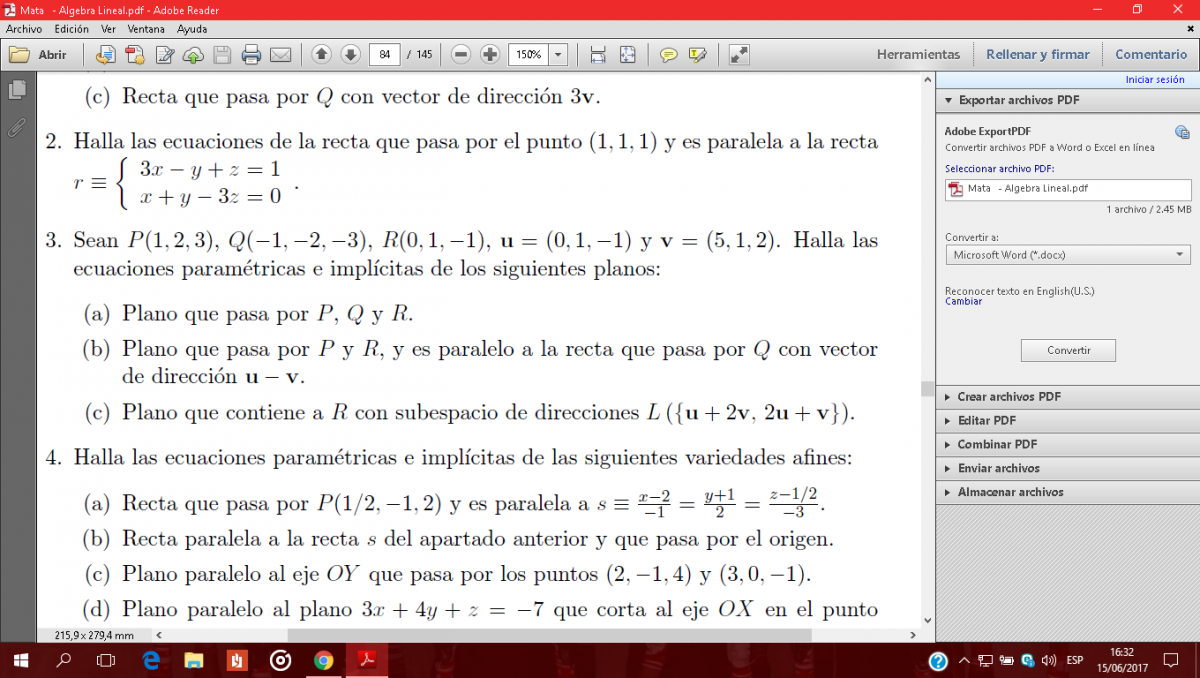Zoom out using the minus button
Screen dimensions: 1200x678
point(461,55)
